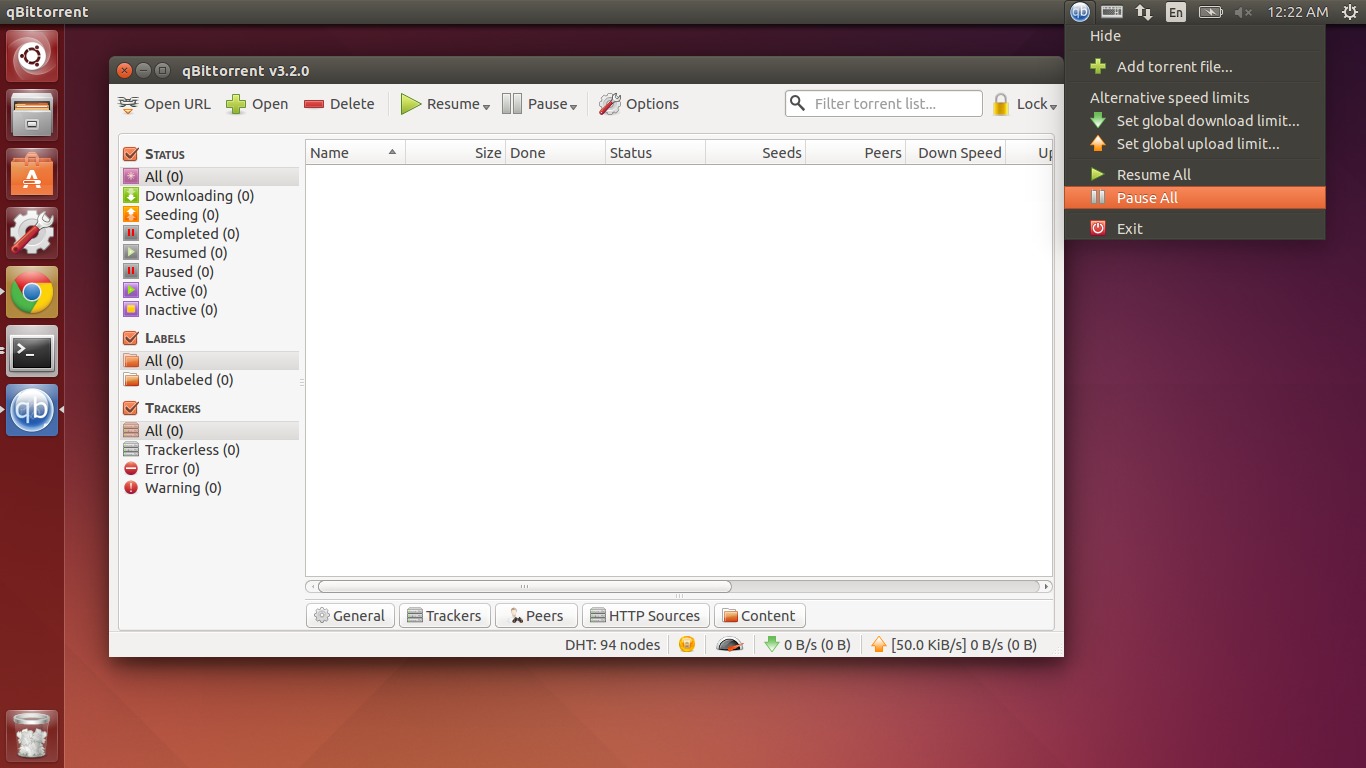Click the Unlabeled folder icon
1366x768 pixels.
coord(131,380)
